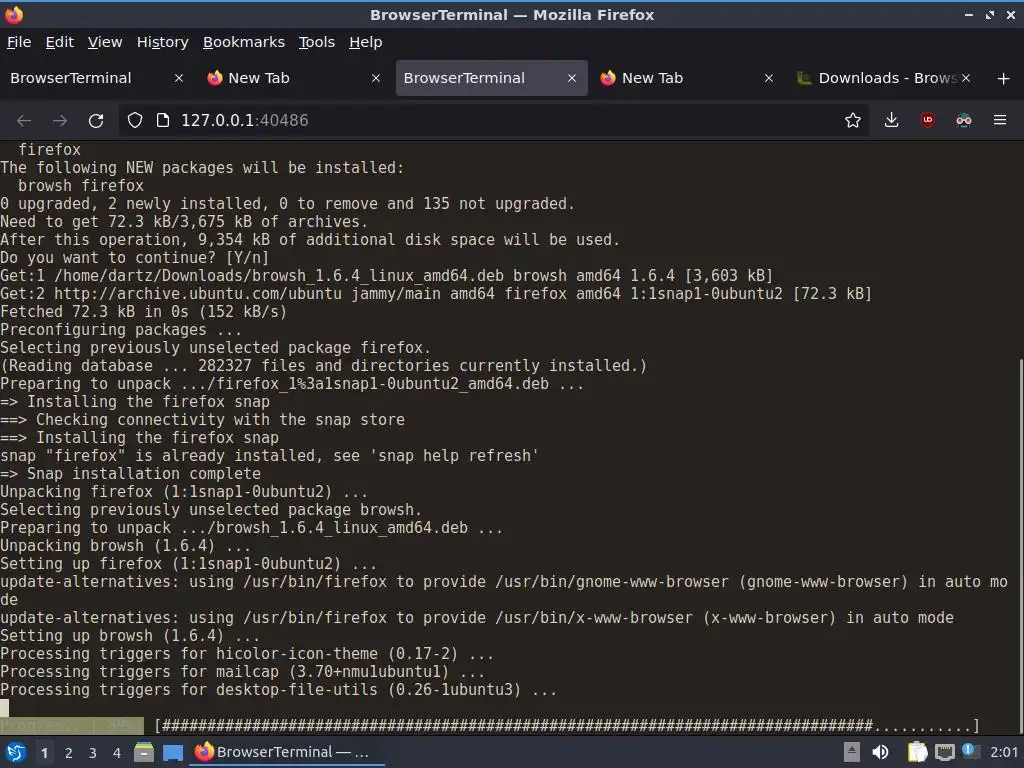Open the volume control tray icon
The image size is (1024, 768).
coord(880,752)
